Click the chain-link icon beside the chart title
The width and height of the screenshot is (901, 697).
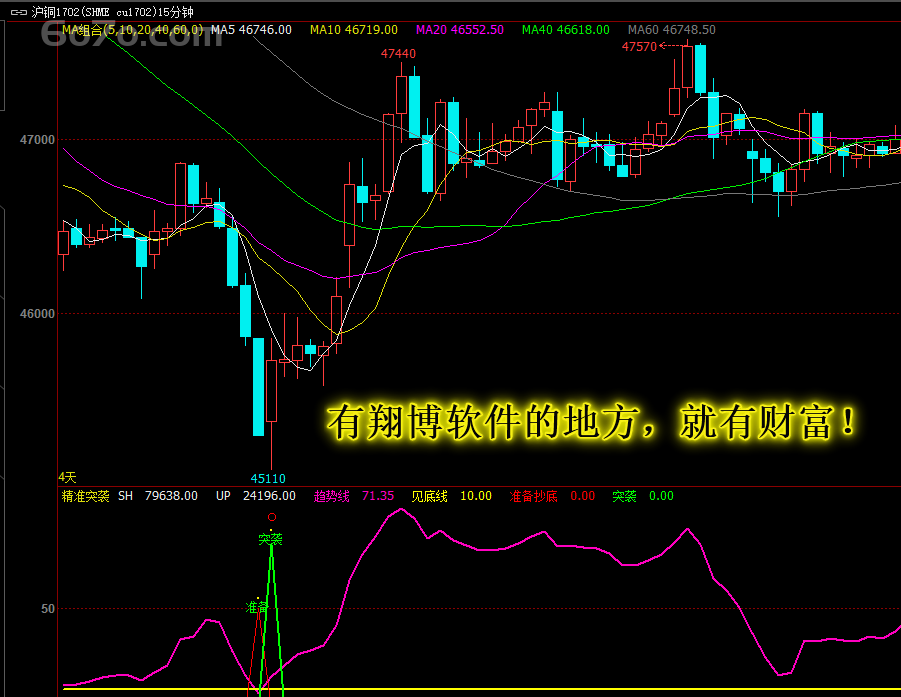pos(19,12)
